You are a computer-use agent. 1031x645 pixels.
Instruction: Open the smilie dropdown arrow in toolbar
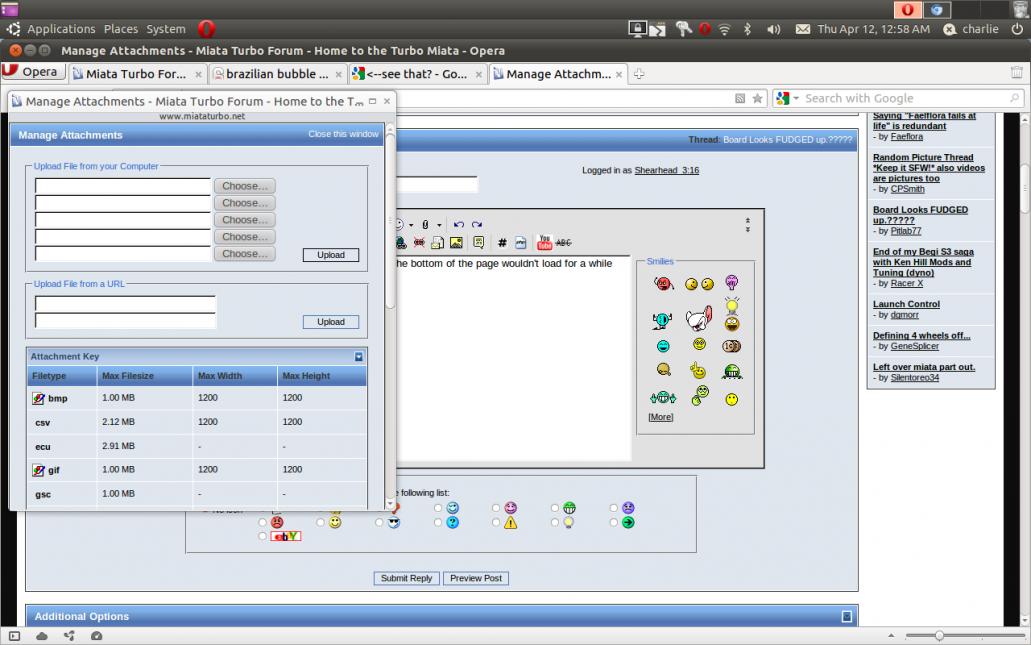pos(411,225)
